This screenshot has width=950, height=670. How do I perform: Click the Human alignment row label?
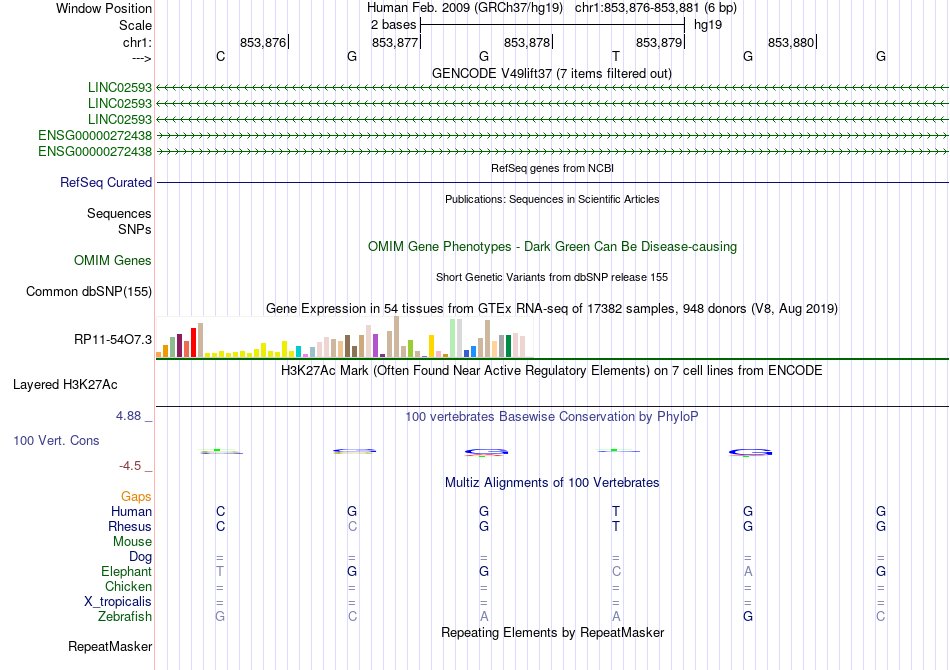pyautogui.click(x=131, y=511)
